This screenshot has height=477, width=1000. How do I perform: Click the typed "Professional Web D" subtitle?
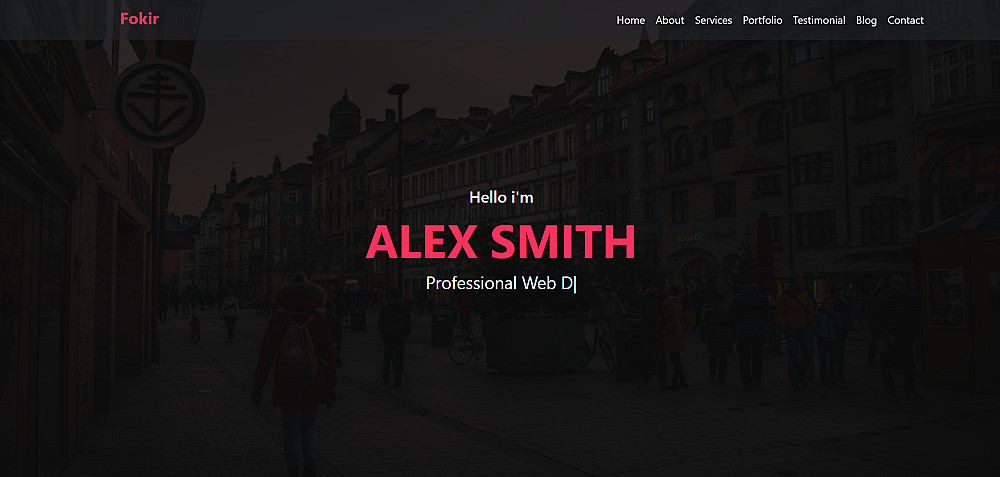pos(499,283)
